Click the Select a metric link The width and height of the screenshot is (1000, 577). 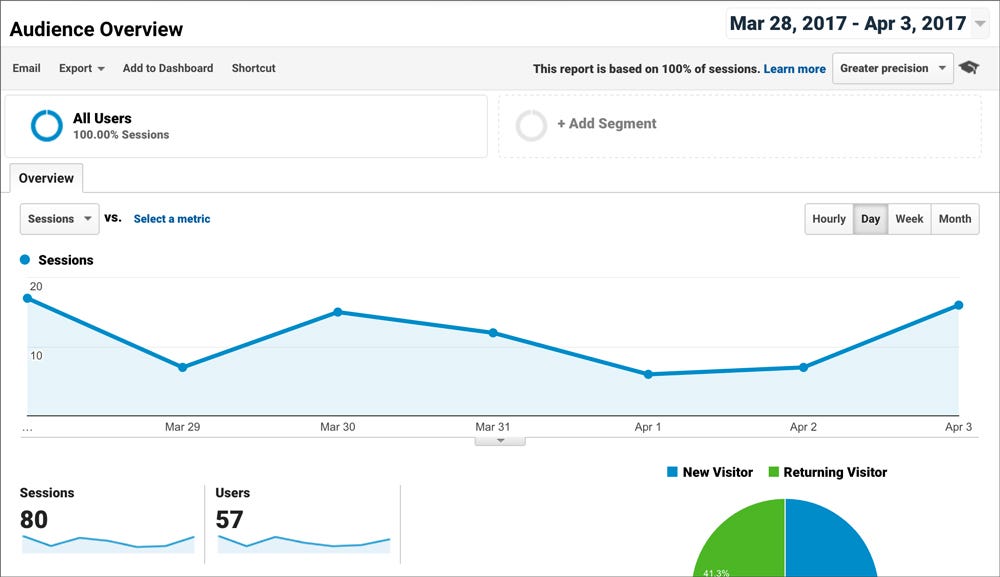(172, 219)
